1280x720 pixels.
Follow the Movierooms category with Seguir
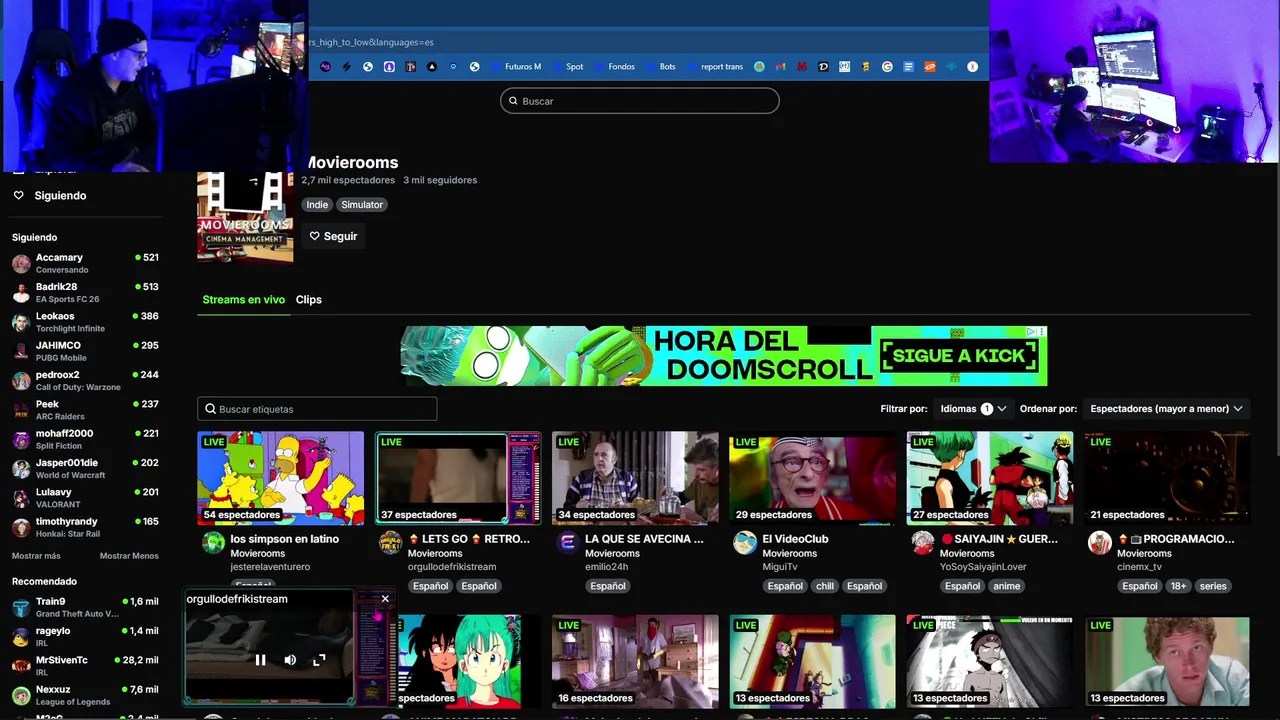pos(333,236)
